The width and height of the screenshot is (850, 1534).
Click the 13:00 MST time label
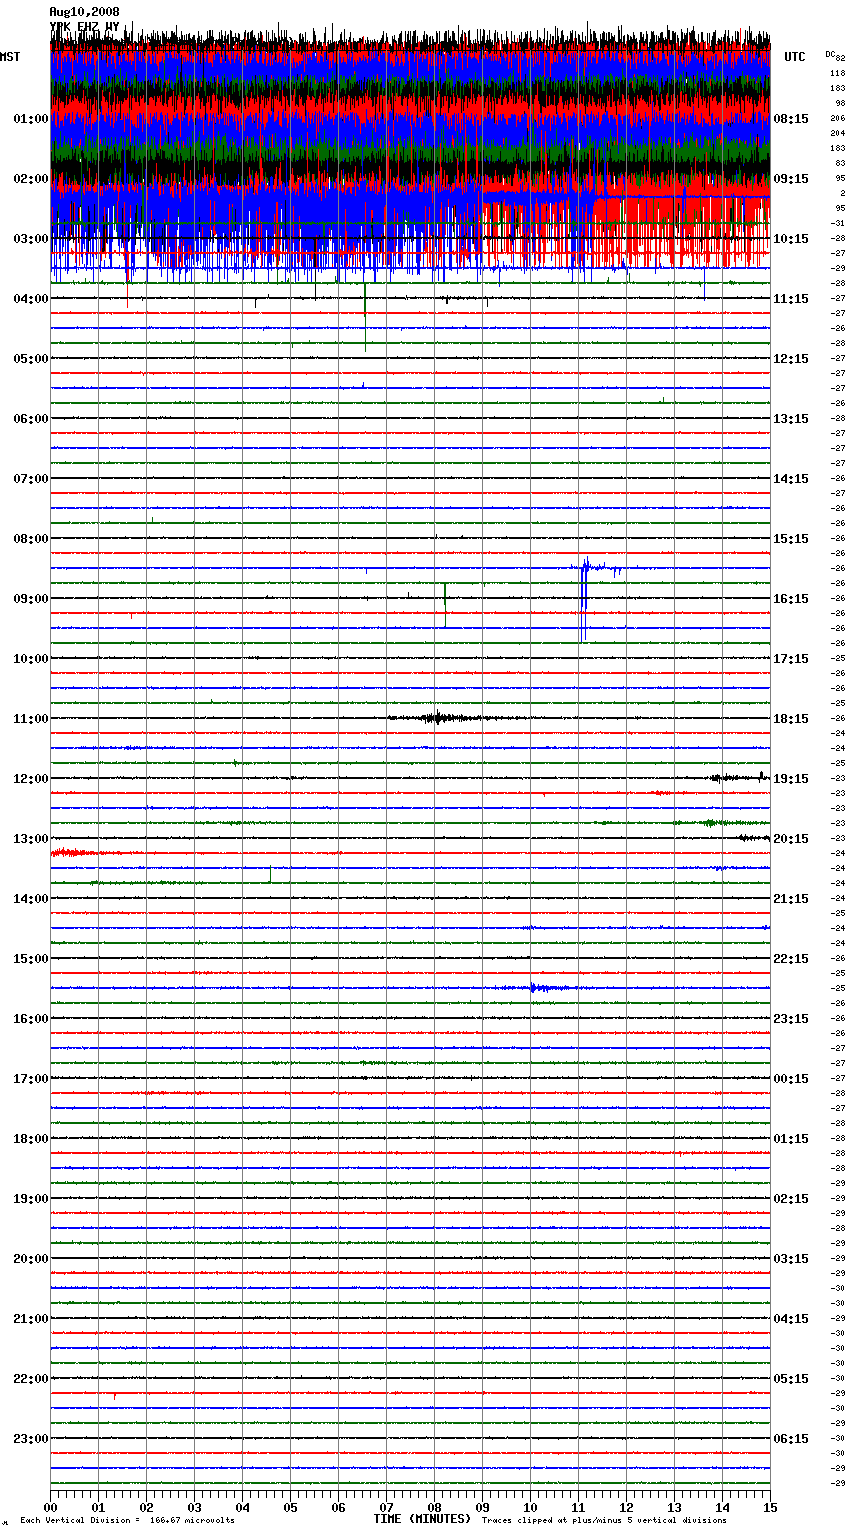[31, 839]
